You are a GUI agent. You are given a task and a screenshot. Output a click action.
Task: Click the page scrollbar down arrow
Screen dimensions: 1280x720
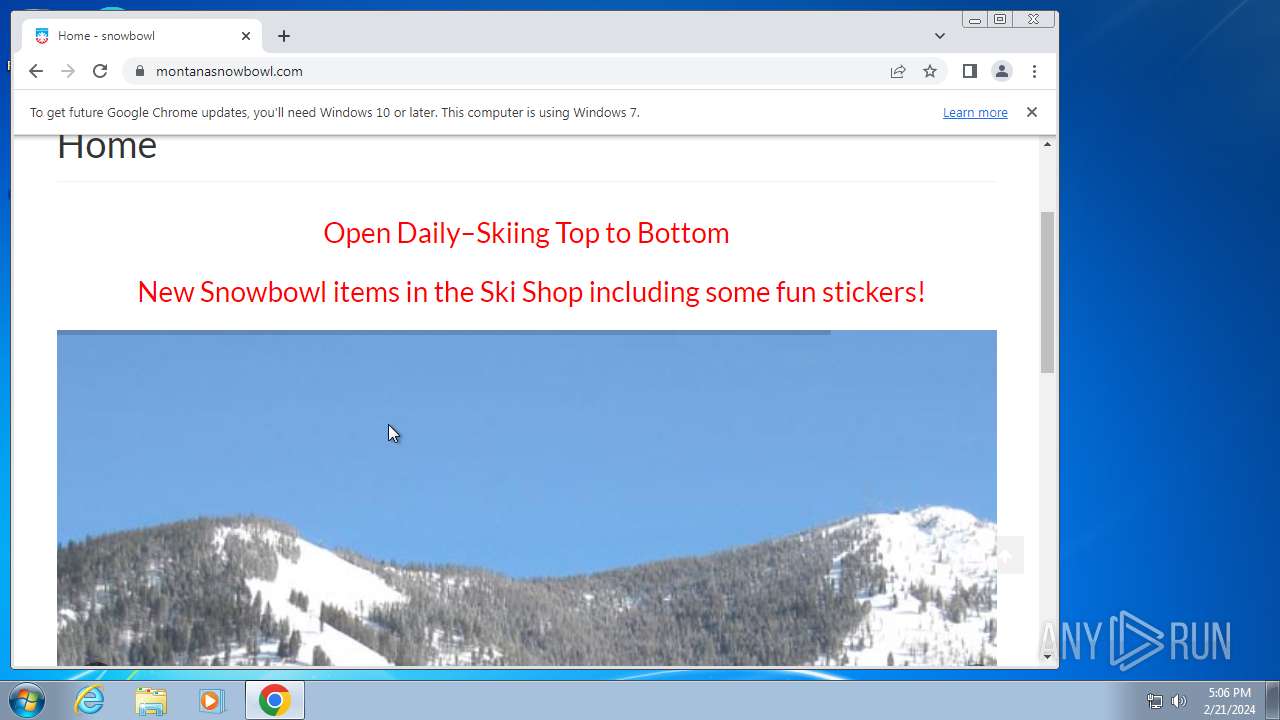tap(1048, 657)
